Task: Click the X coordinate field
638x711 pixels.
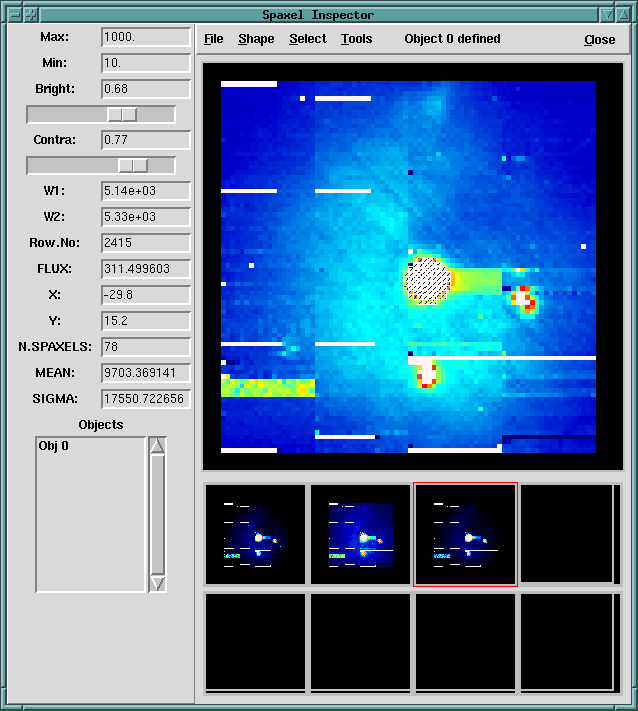Action: coord(146,295)
